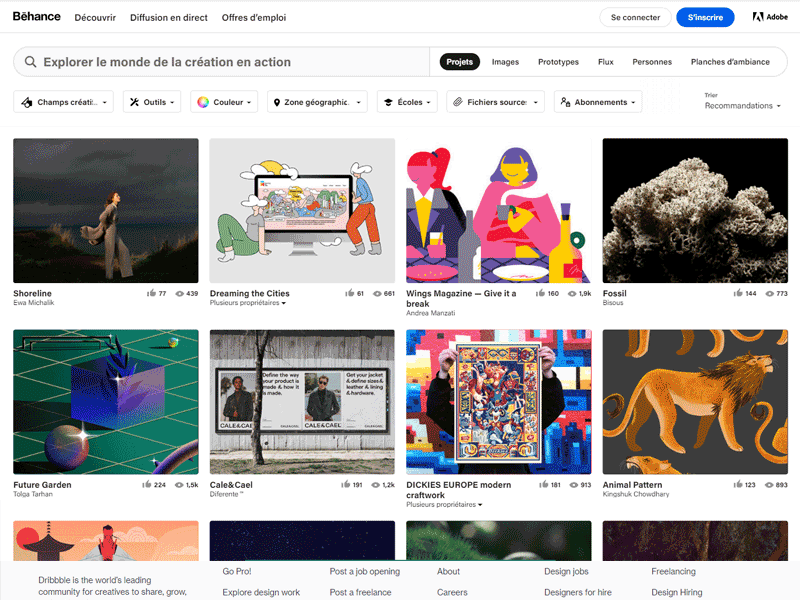
Task: Switch to the Images search tab
Action: point(505,61)
